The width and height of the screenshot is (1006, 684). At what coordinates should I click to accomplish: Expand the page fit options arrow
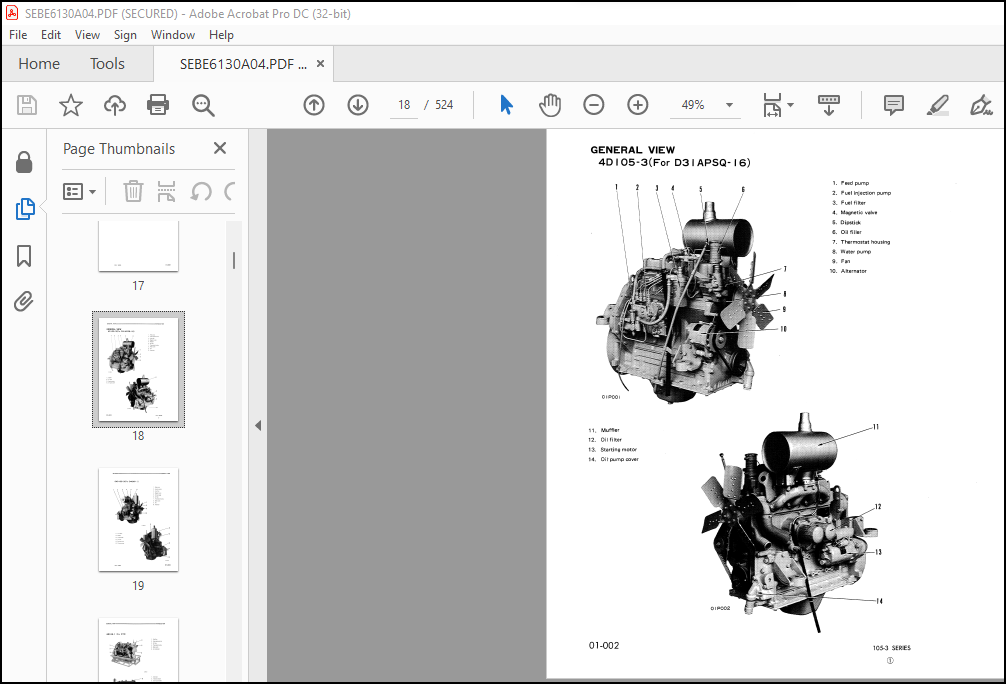(790, 105)
